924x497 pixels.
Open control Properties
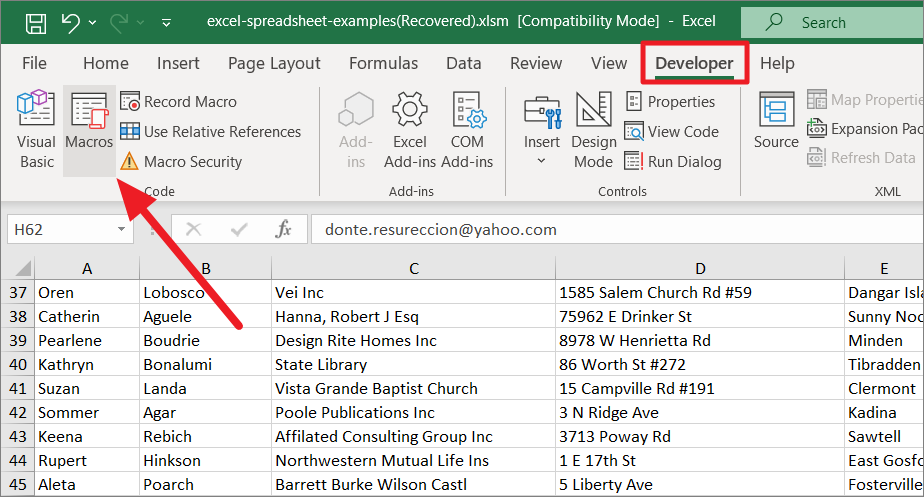tap(670, 101)
